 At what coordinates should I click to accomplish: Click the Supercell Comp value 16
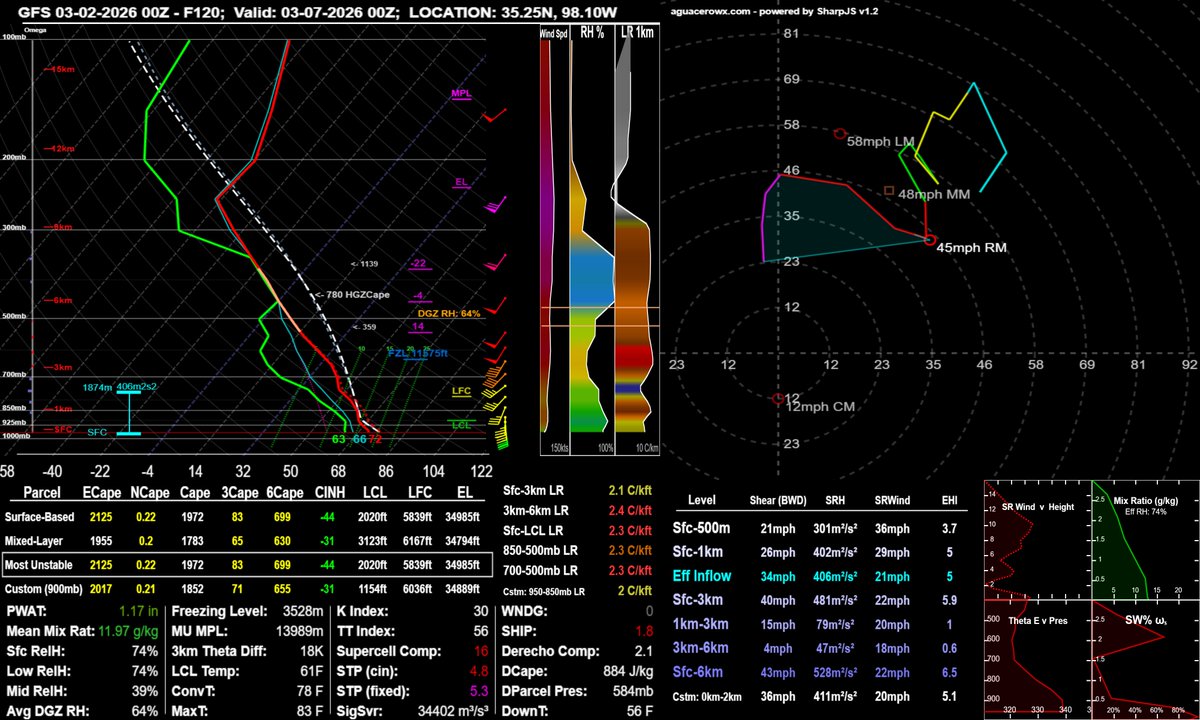click(x=482, y=650)
